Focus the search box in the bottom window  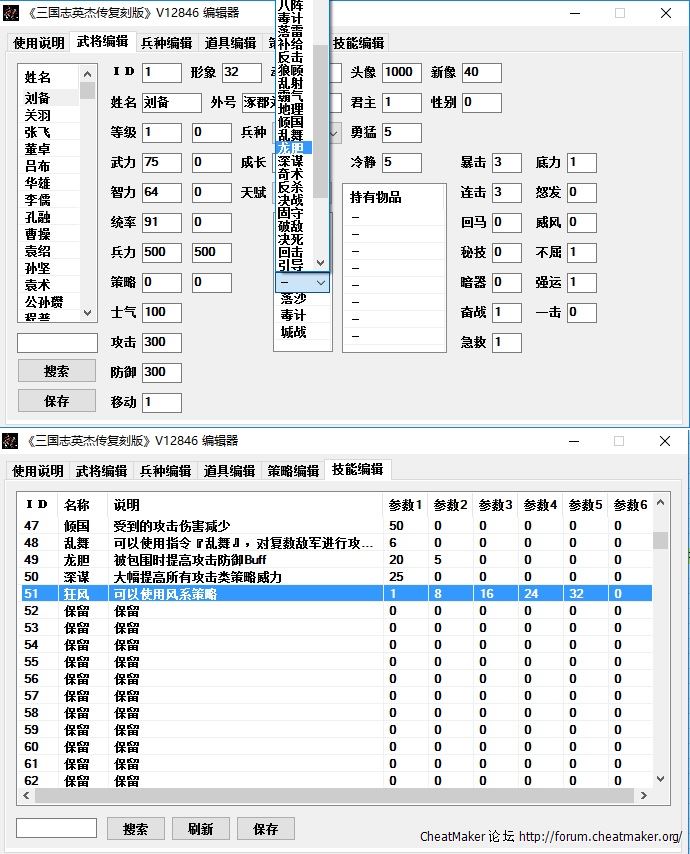(57, 828)
